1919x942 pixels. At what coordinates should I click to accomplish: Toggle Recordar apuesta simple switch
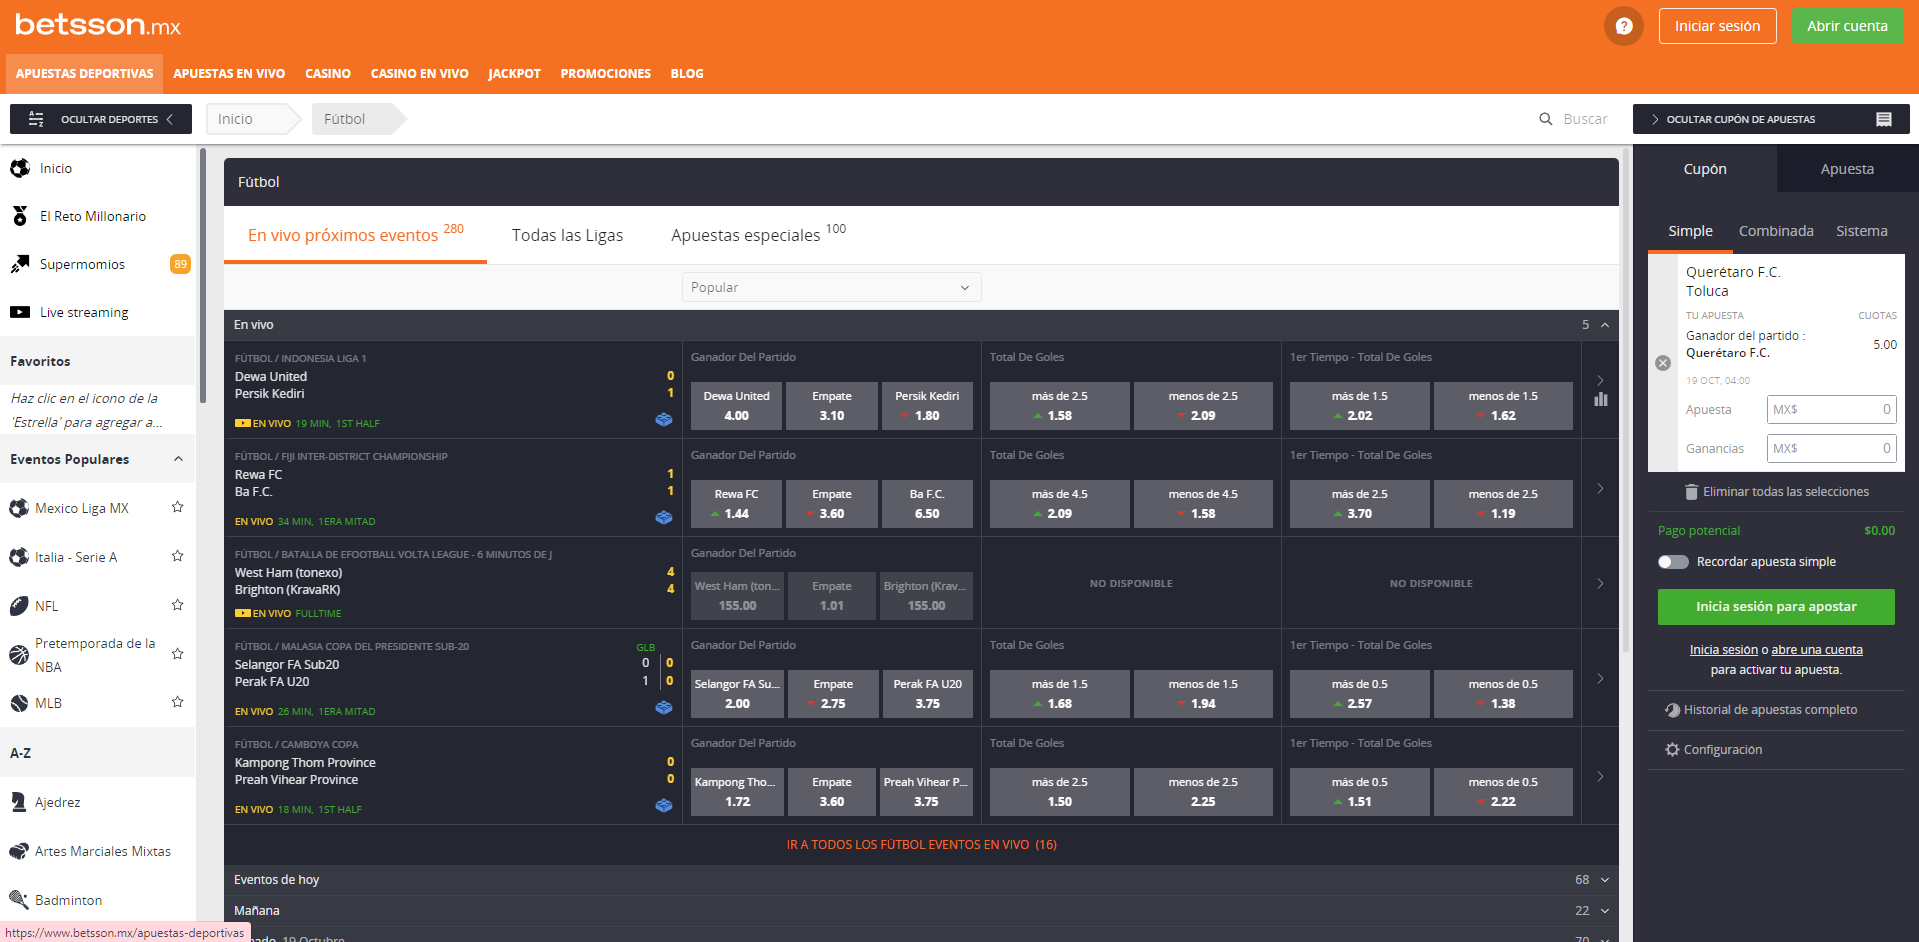(x=1673, y=562)
